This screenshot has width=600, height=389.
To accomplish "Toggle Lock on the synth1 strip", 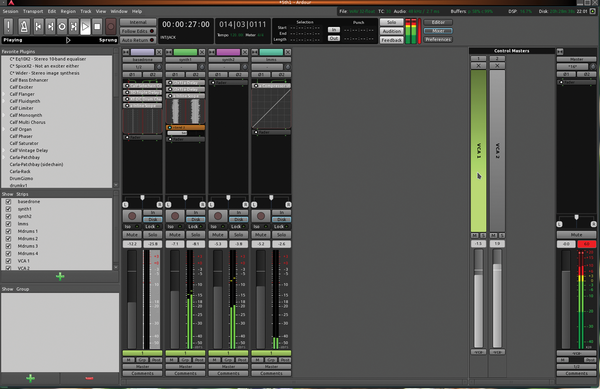I will [195, 227].
